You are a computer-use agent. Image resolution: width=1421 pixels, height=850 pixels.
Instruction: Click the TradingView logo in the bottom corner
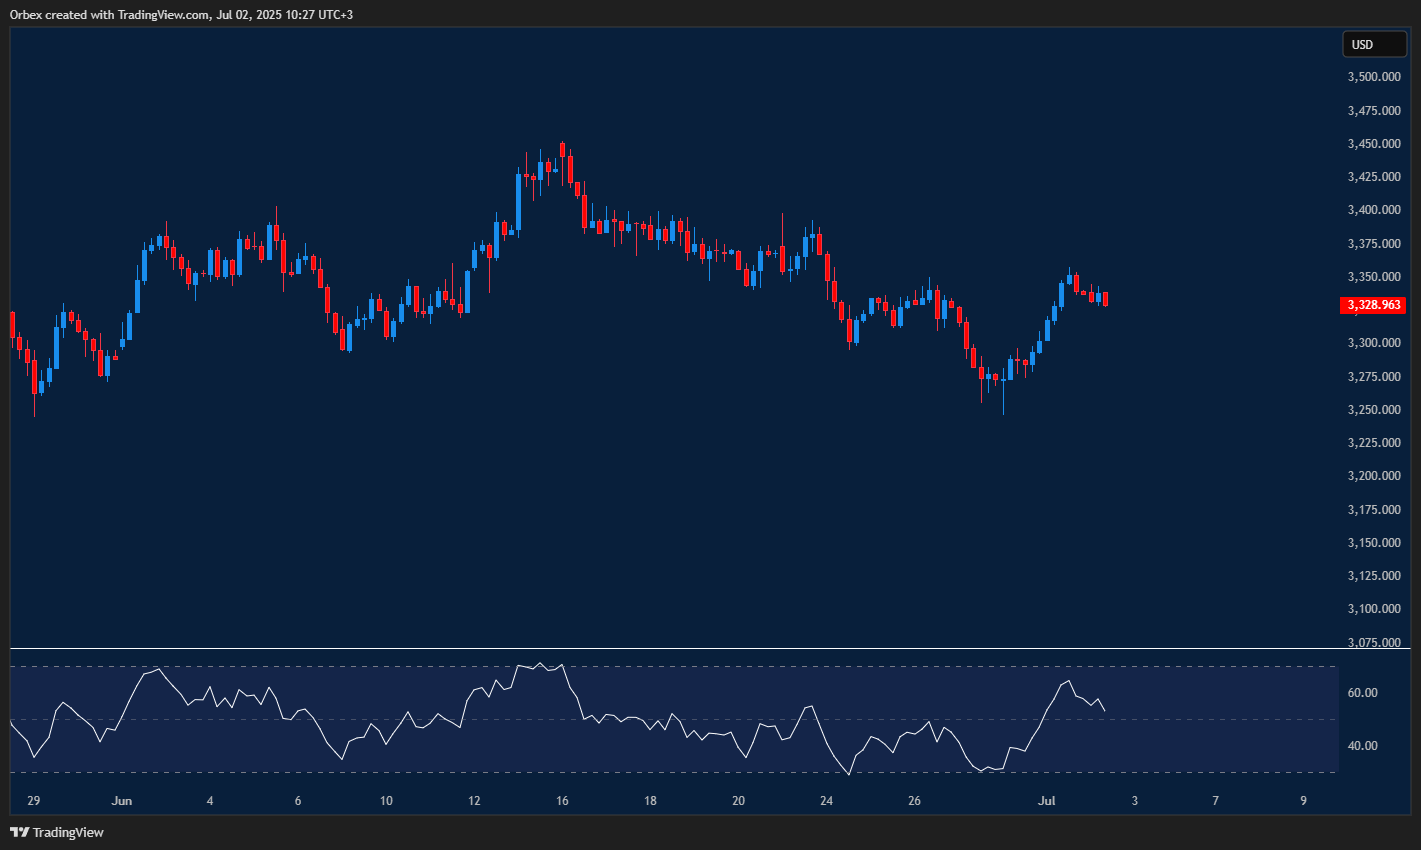tap(57, 832)
